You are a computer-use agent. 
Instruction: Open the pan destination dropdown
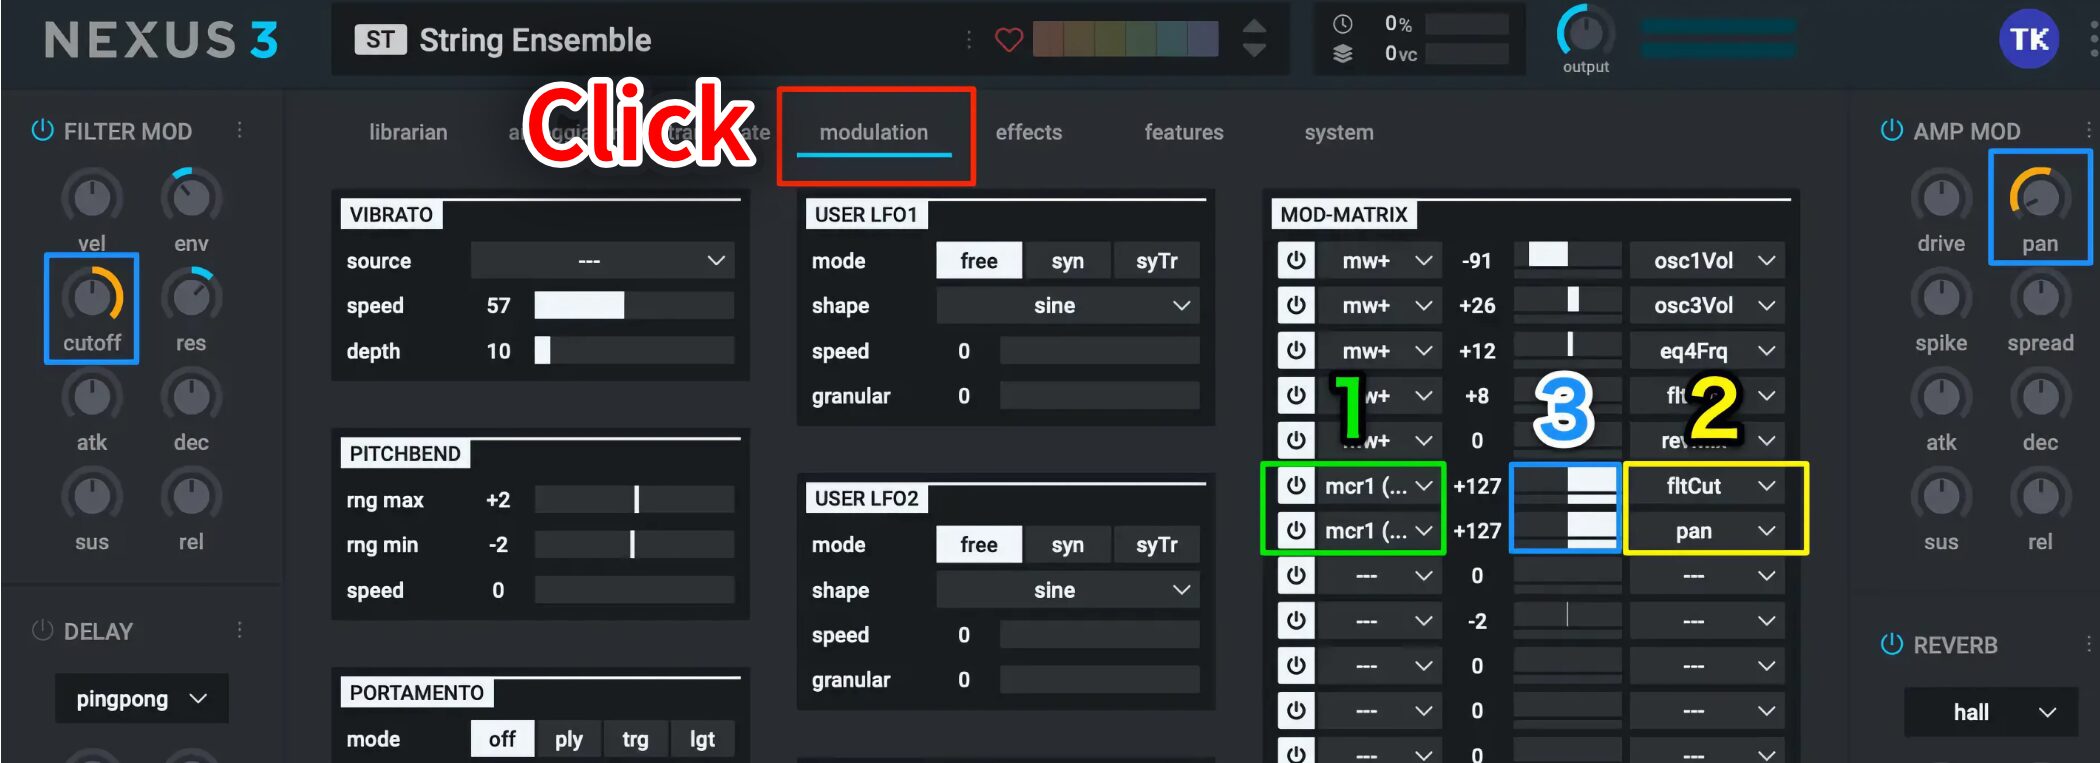1707,531
